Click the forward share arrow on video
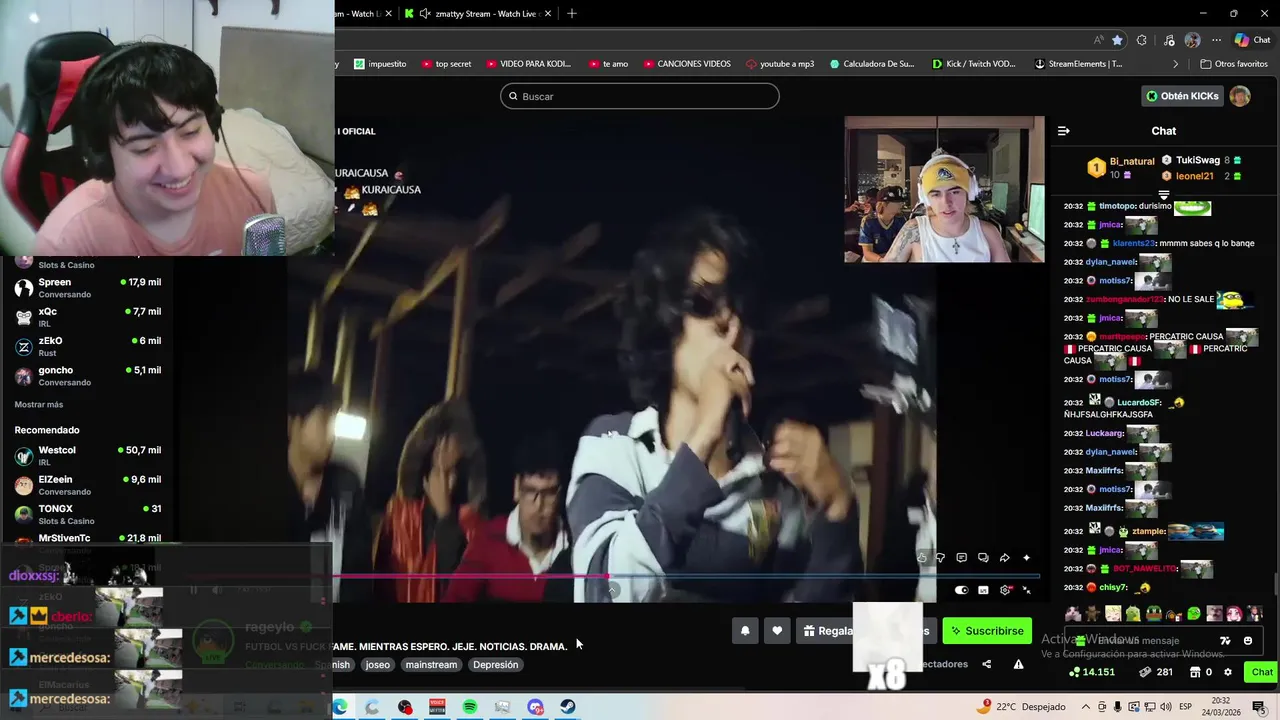The image size is (1280, 720). click(1004, 558)
